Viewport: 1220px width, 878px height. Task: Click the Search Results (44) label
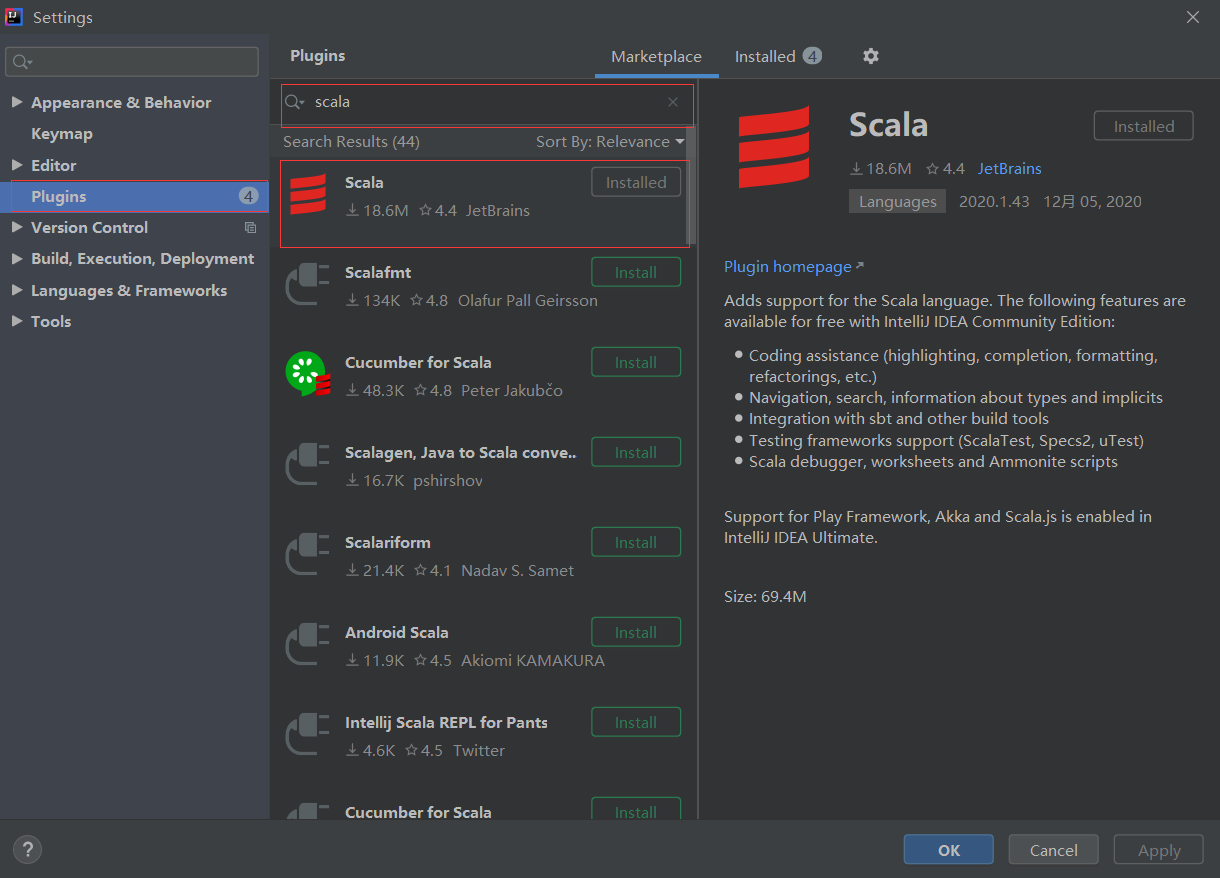pos(351,142)
